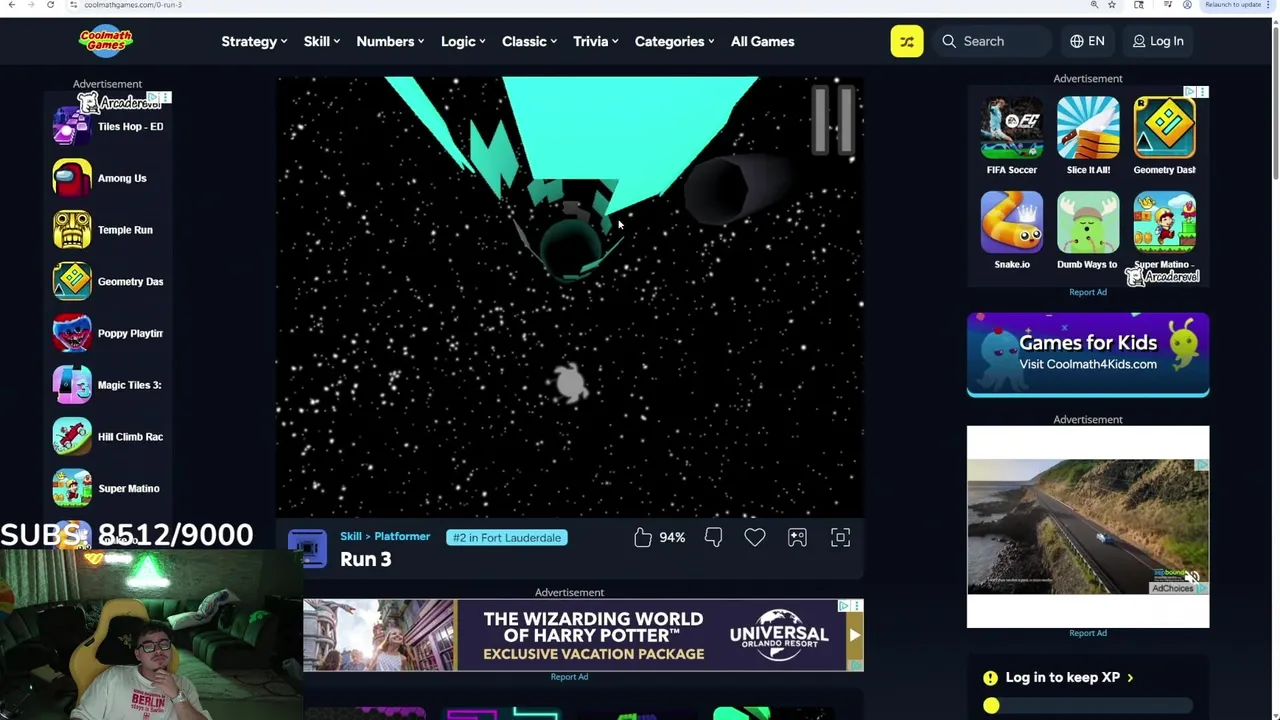Open Poppy Playtime in the sidebar ad
Screen dimensions: 1280x720
(x=108, y=333)
